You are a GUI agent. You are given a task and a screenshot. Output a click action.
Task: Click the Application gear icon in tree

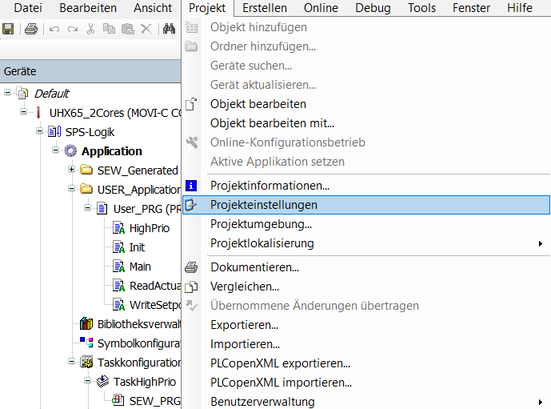70,151
